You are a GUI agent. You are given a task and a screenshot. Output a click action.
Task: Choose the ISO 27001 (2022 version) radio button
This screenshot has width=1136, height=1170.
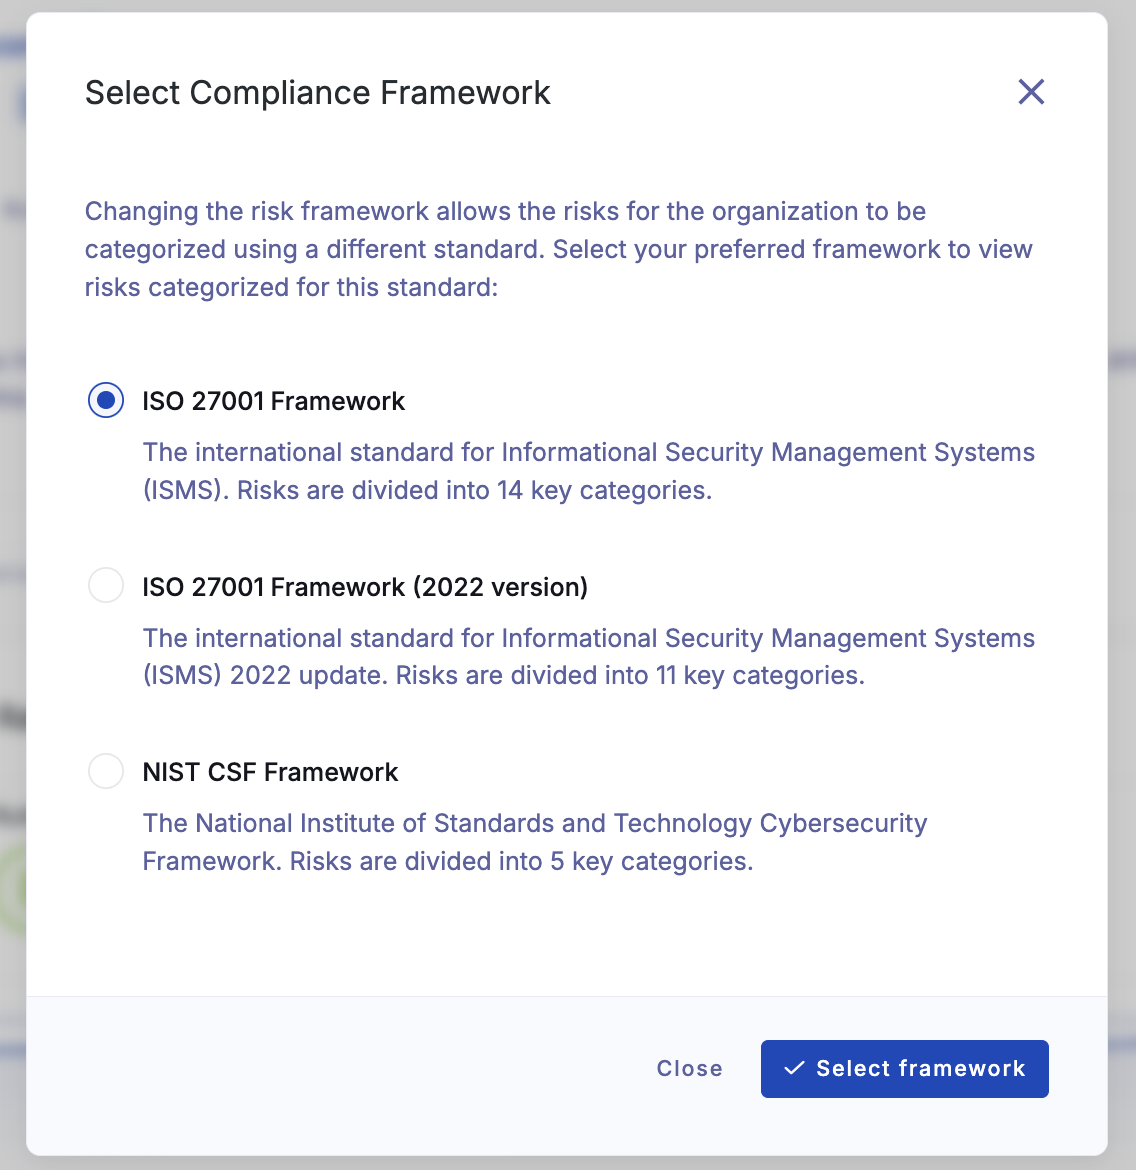pyautogui.click(x=106, y=586)
